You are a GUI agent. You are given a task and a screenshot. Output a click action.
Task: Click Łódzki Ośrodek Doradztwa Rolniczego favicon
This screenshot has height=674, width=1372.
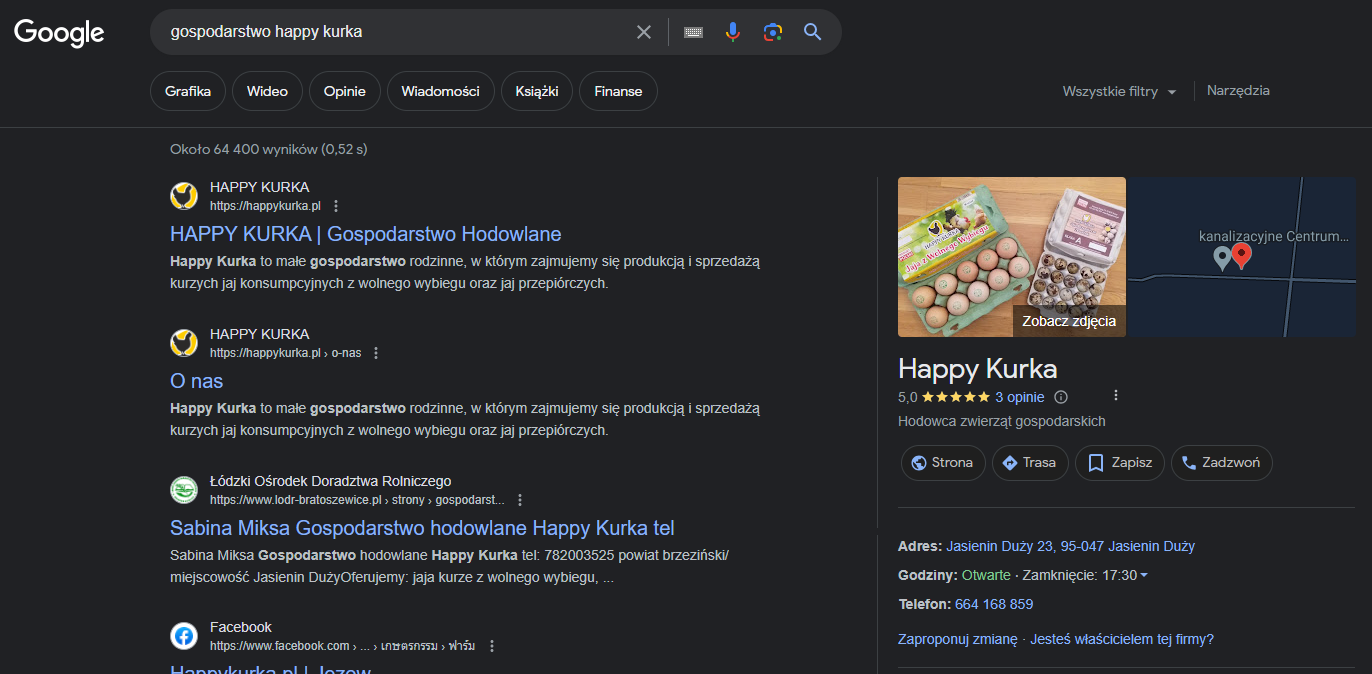point(184,490)
